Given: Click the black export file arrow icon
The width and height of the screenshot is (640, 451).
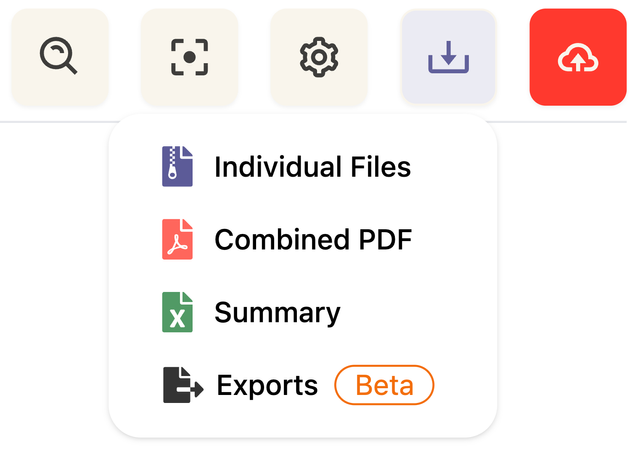Looking at the screenshot, I should (183, 385).
